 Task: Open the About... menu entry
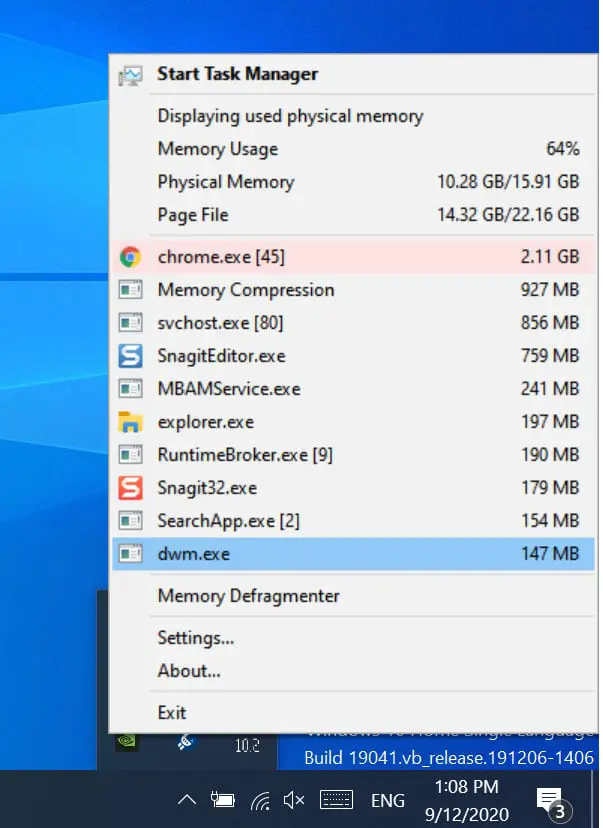click(x=353, y=671)
